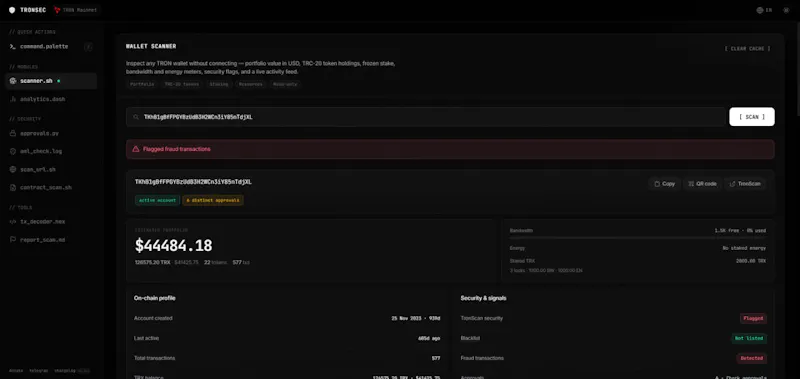Click the Bandwidth usage progress bar

point(637,238)
